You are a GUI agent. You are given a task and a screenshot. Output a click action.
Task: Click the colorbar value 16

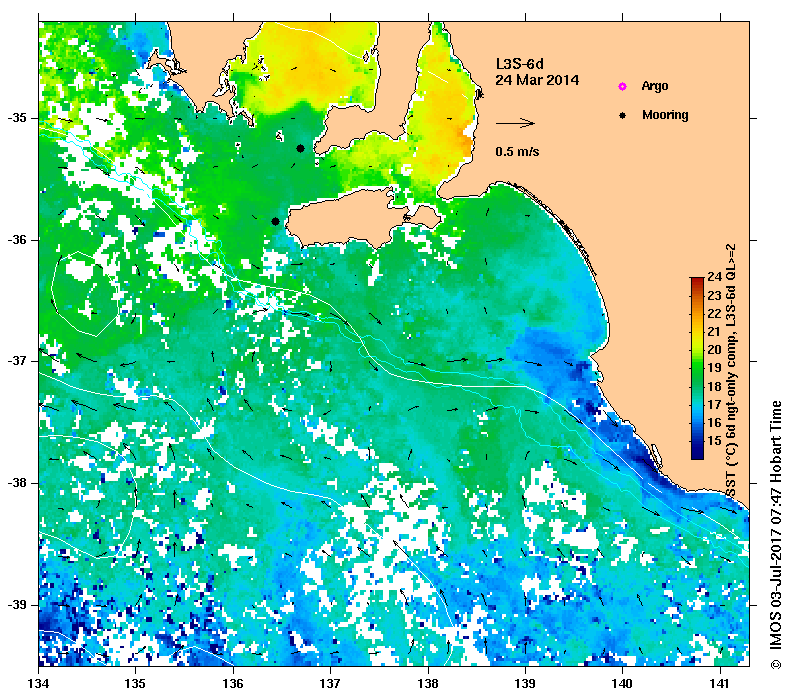point(714,423)
